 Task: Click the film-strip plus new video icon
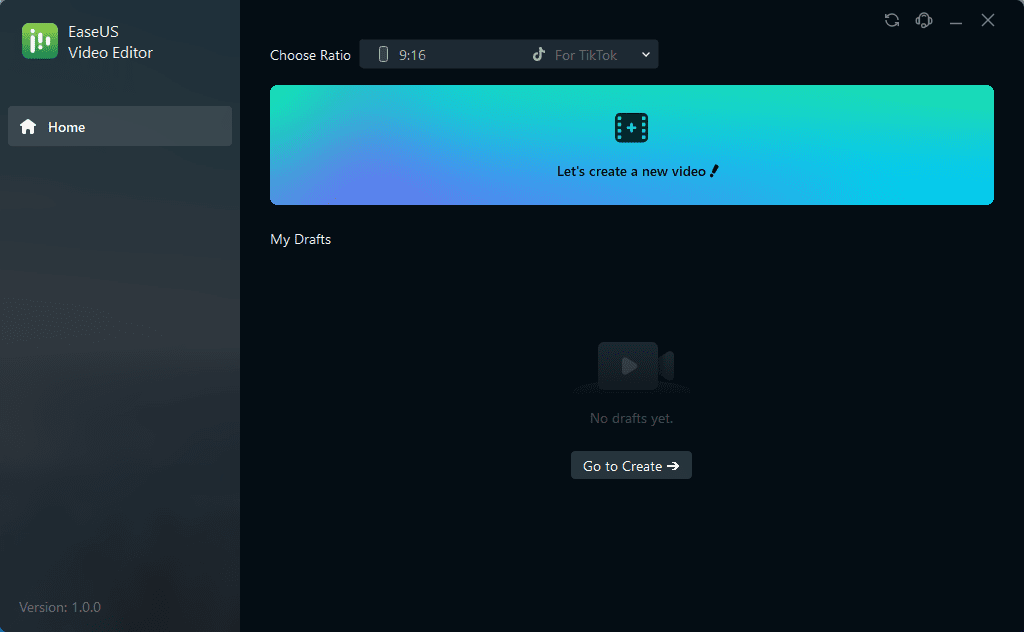click(631, 127)
